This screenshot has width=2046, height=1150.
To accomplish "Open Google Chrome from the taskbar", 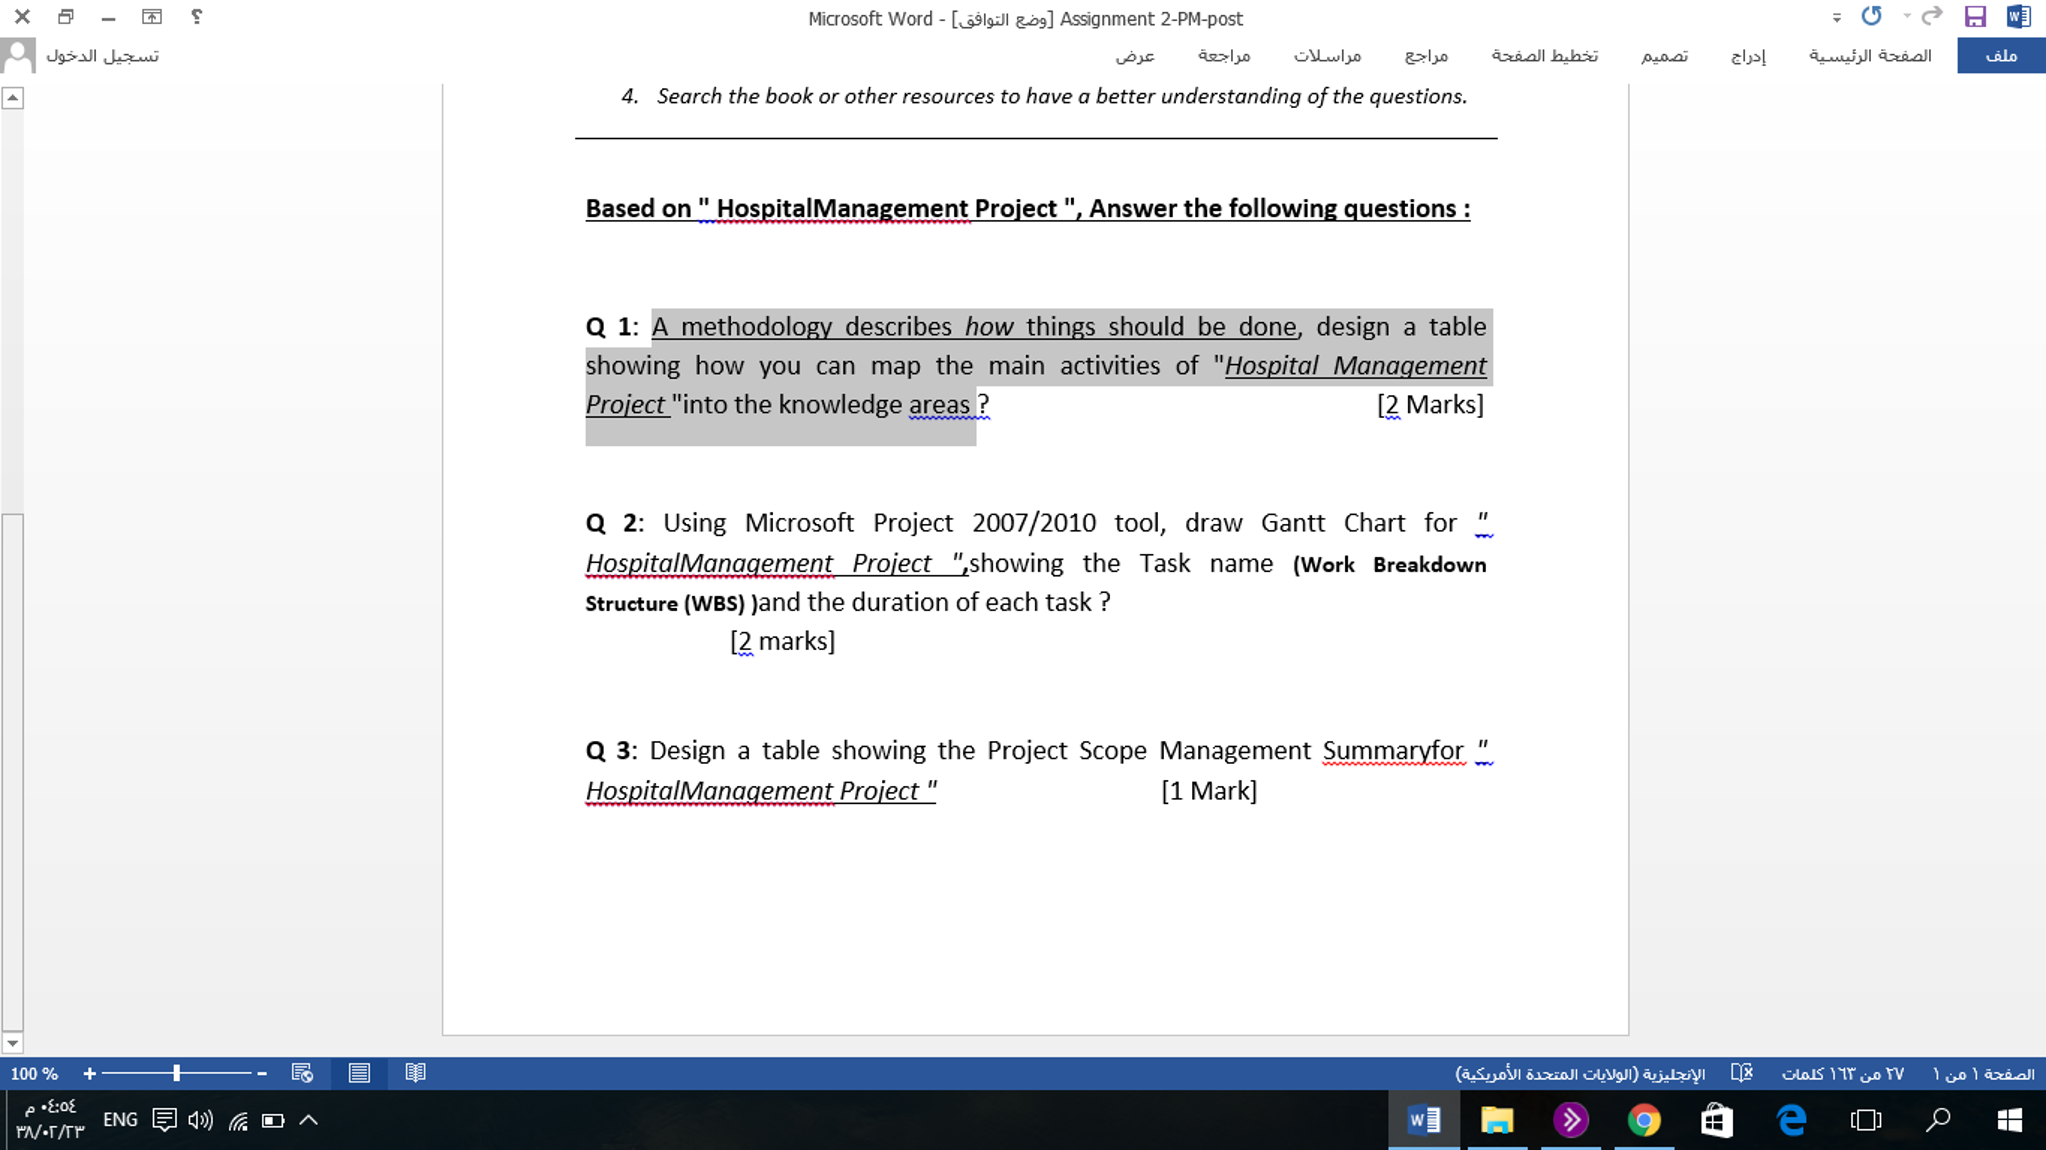I will 1643,1120.
